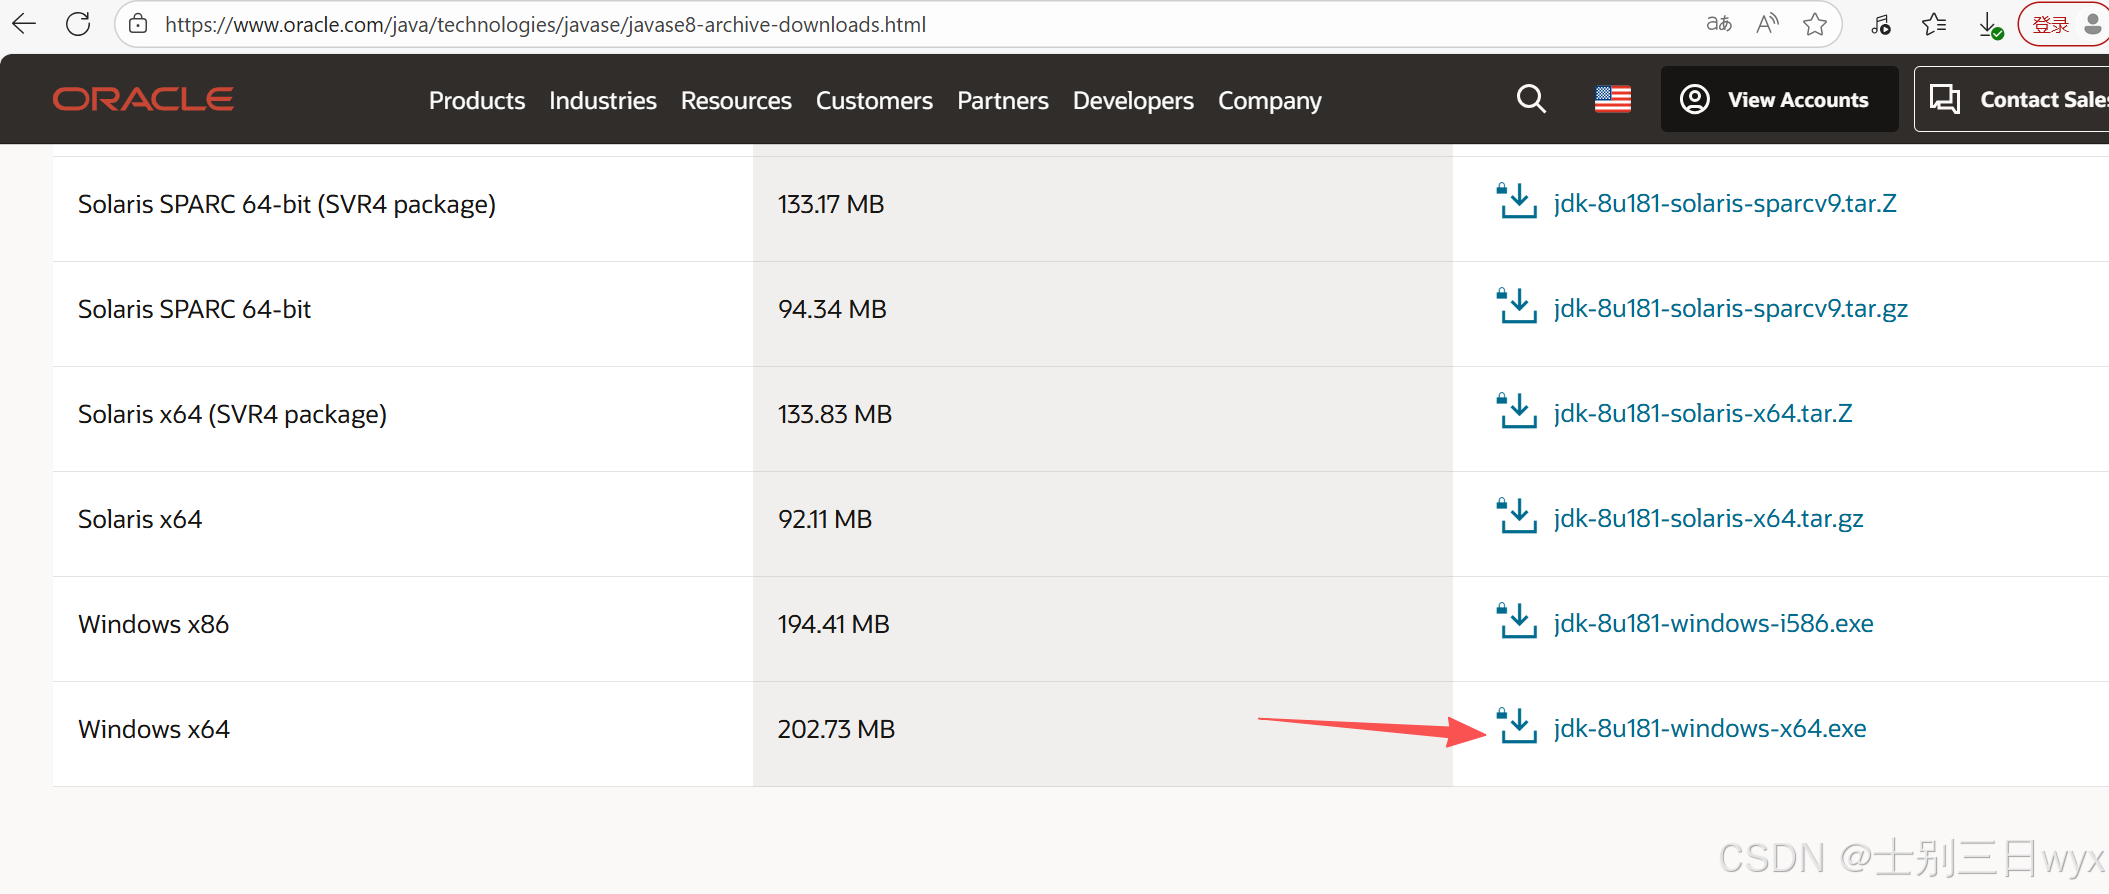
Task: Click the 202.73 MB file size
Action: (837, 729)
